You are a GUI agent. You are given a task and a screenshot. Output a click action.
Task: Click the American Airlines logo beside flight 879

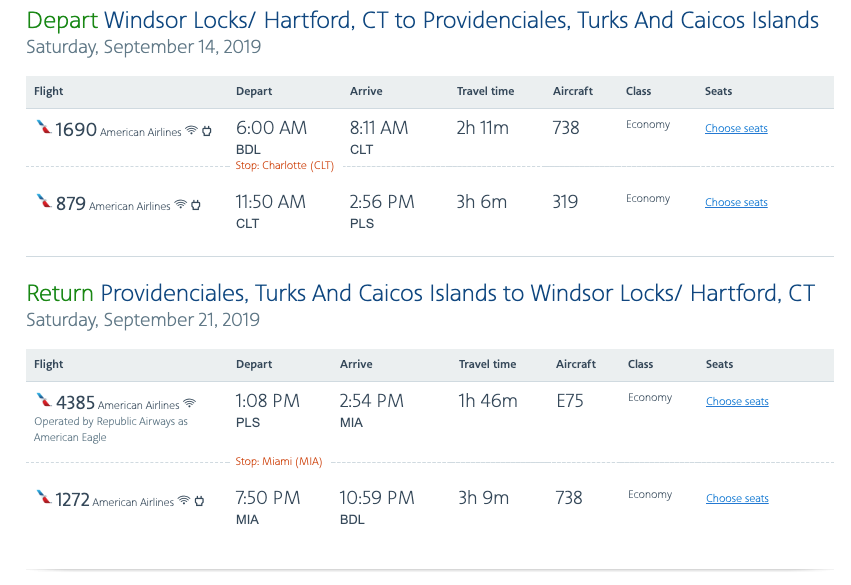click(43, 202)
